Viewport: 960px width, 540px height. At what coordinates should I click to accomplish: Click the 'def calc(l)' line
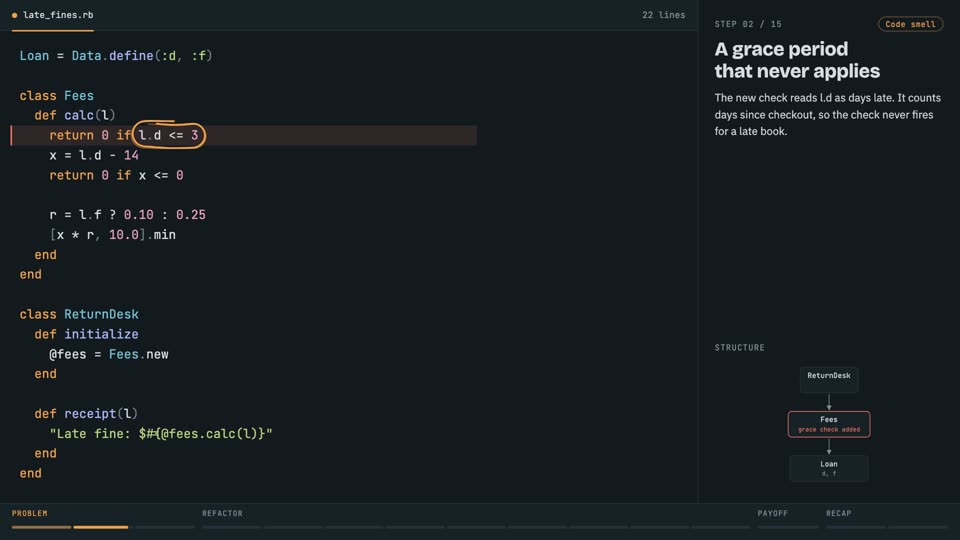click(x=75, y=115)
